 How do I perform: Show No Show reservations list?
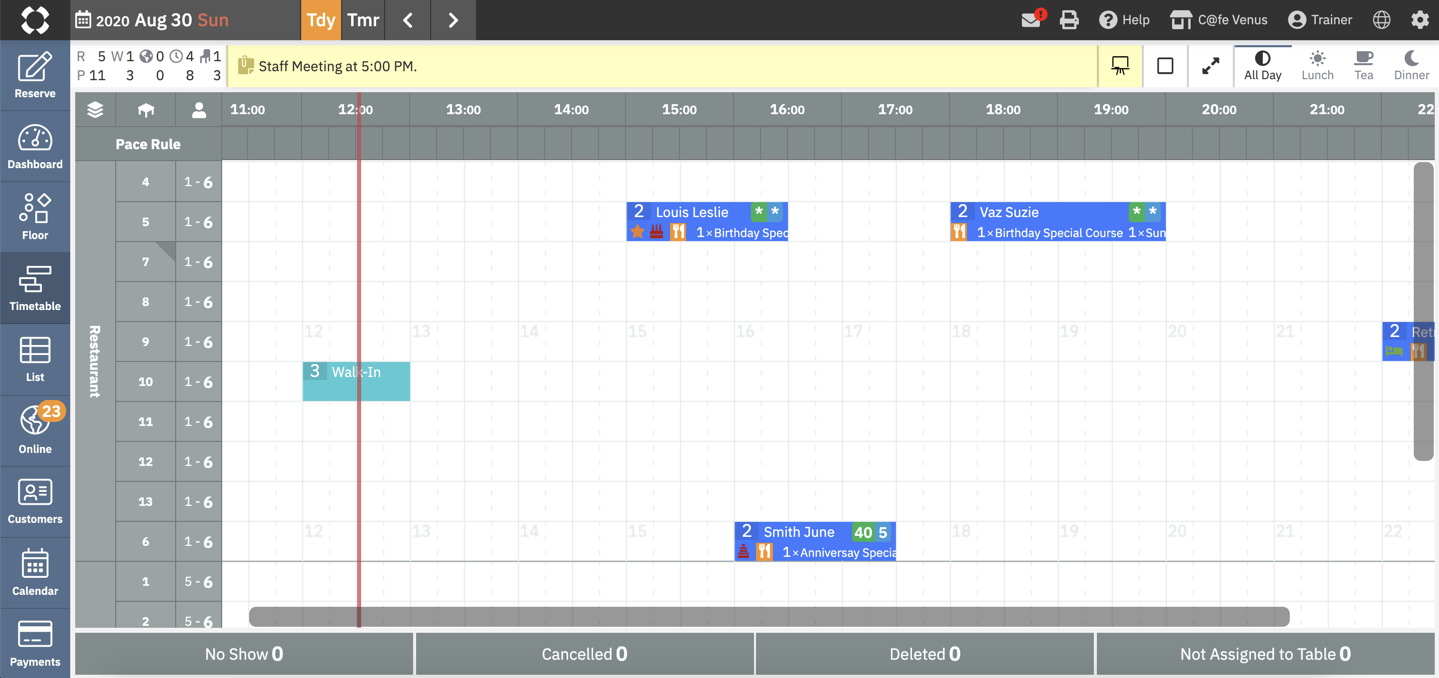pos(244,654)
